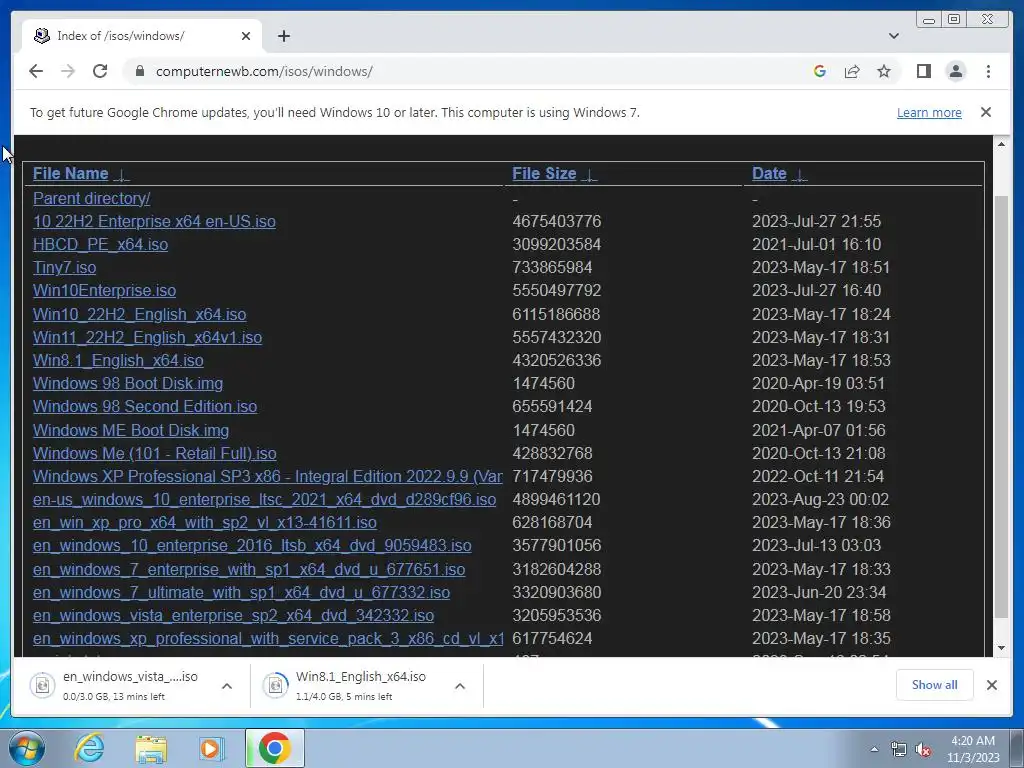
Task: Open a new tab with the plus button
Action: point(283,36)
